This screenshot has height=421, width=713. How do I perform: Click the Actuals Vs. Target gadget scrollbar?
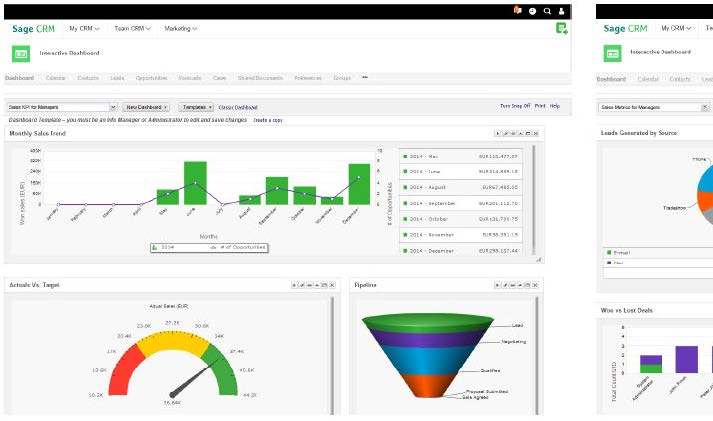point(332,355)
